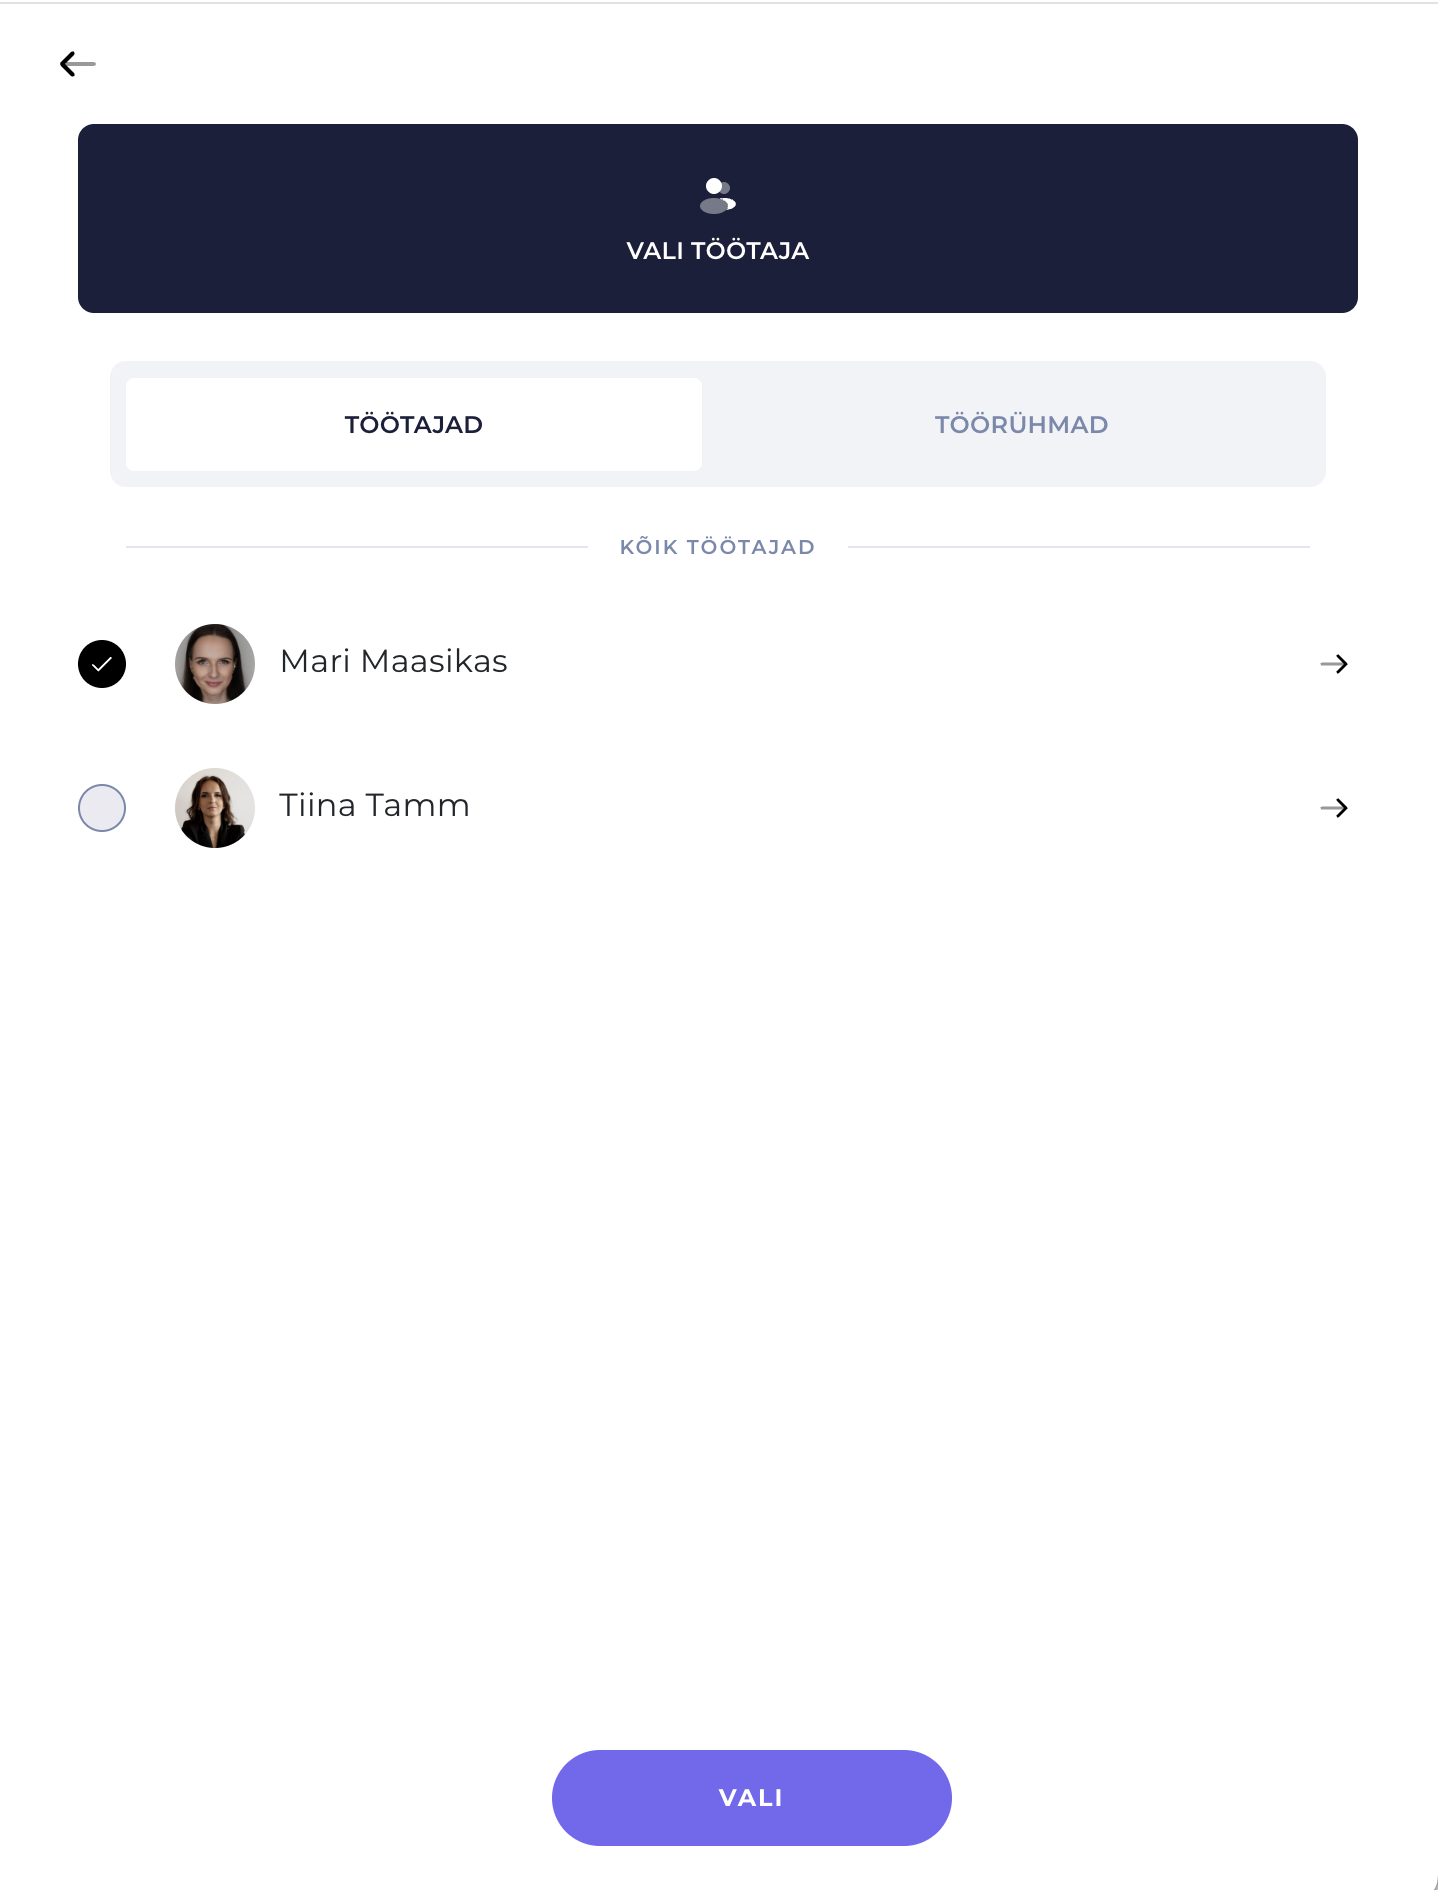Click Mari Maasikas profile photo
Viewport: 1438px width, 1890px height.
click(x=215, y=664)
